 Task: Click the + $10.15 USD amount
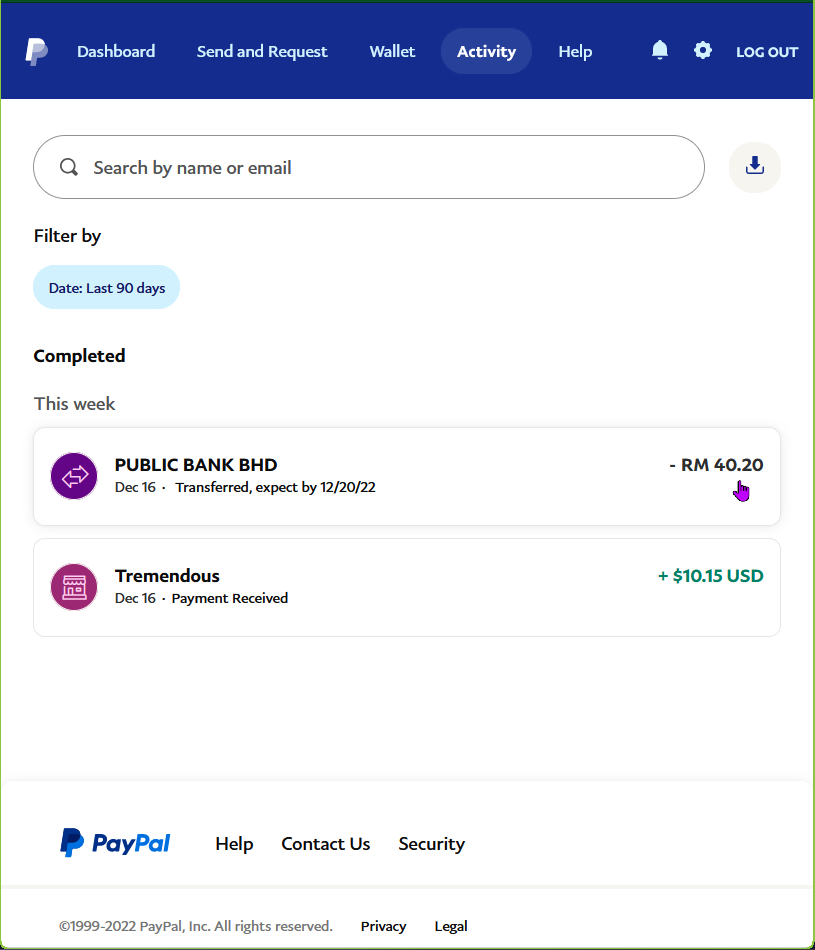tap(710, 576)
